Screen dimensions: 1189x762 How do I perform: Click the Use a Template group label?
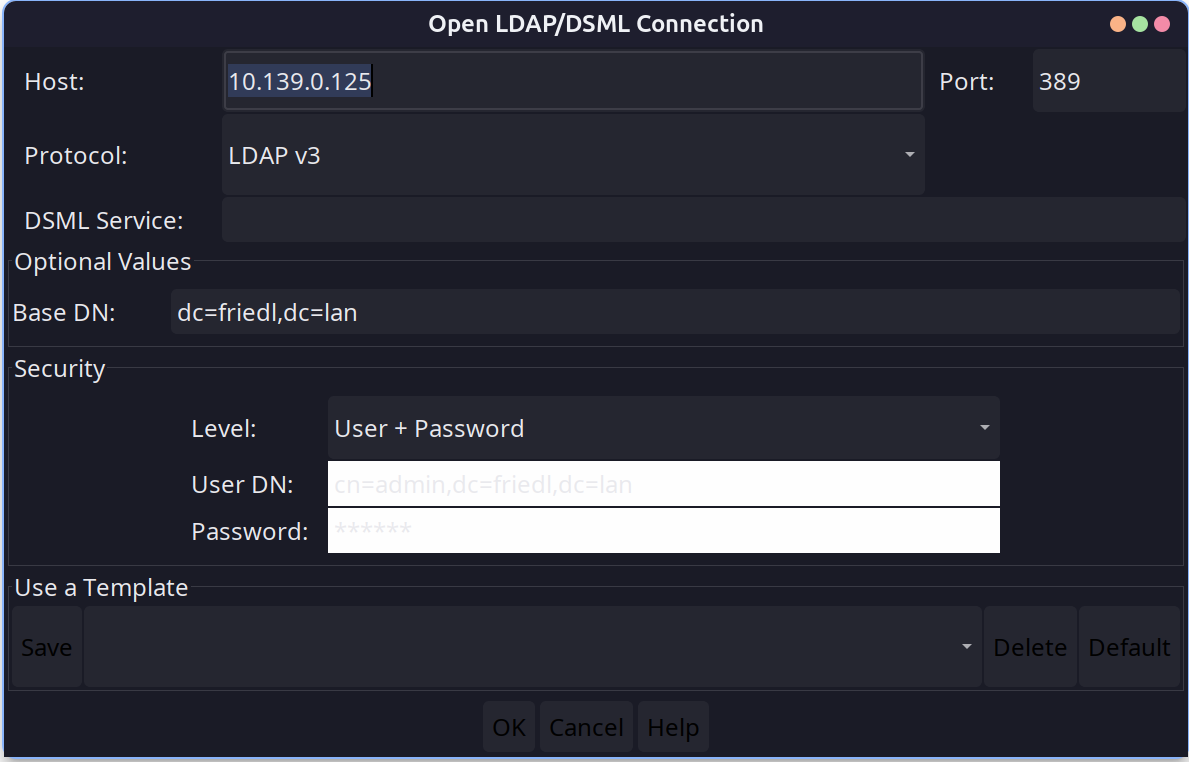click(101, 588)
